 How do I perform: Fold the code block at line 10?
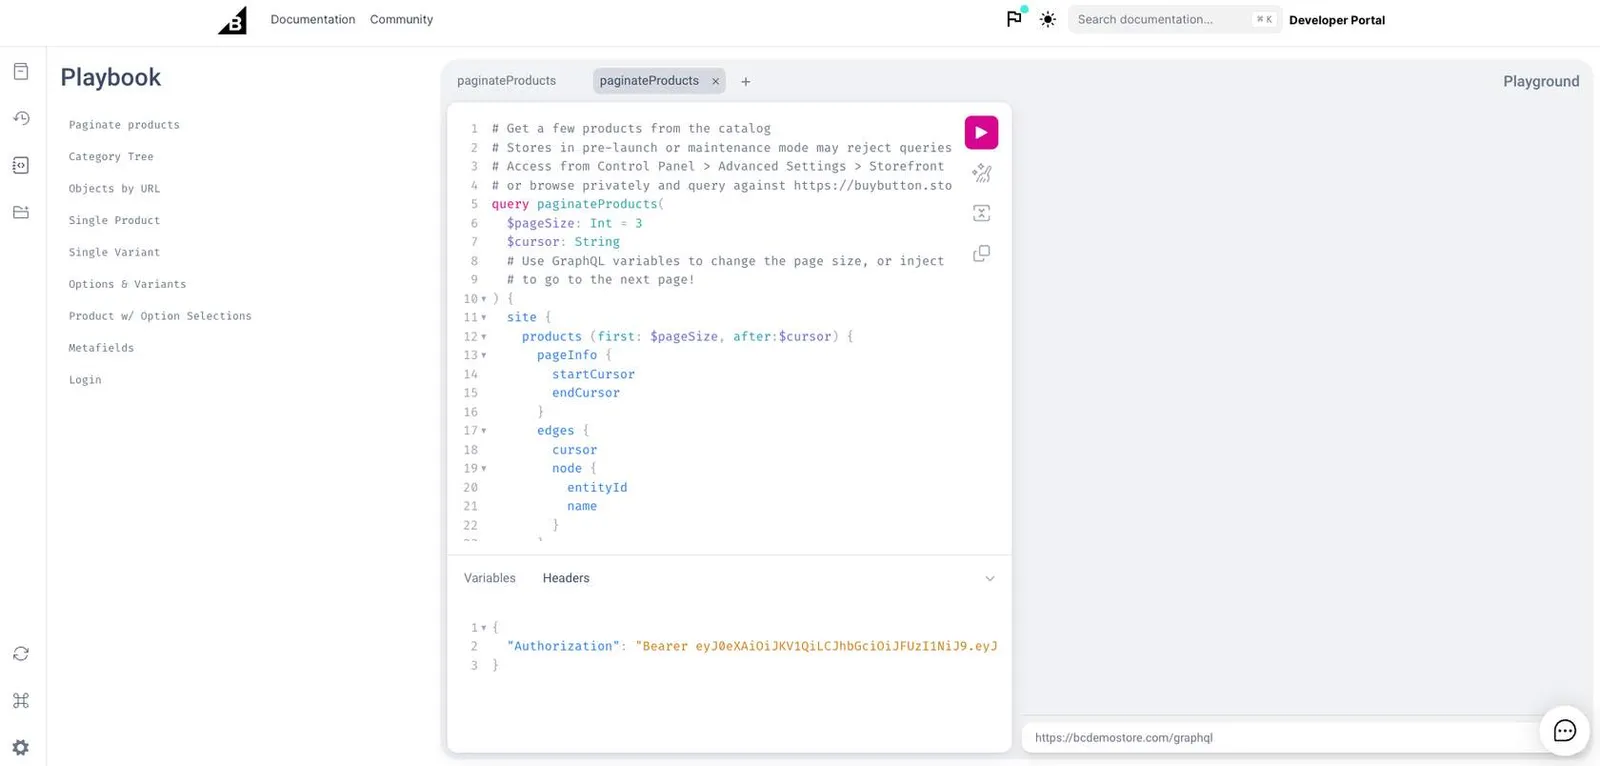(484, 299)
